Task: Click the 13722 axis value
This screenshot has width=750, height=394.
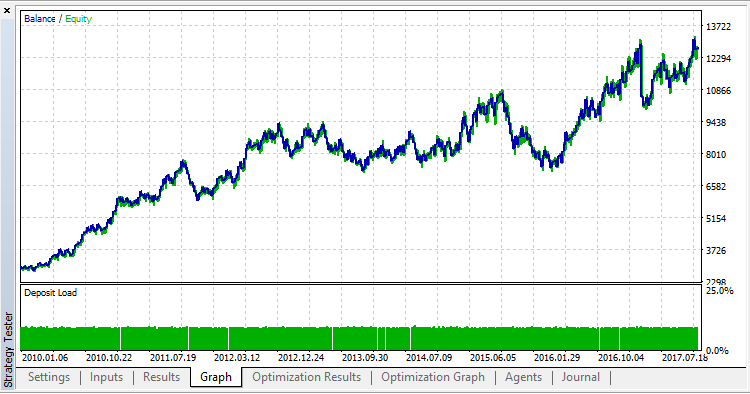Action: 718,27
